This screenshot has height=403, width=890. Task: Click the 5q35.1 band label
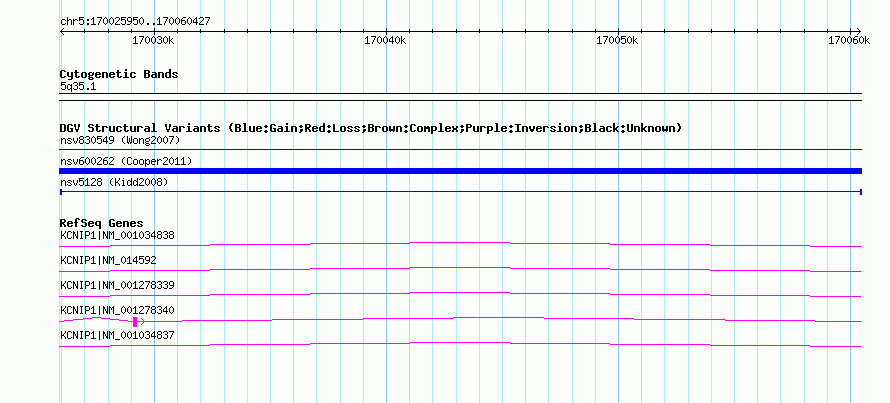click(78, 86)
